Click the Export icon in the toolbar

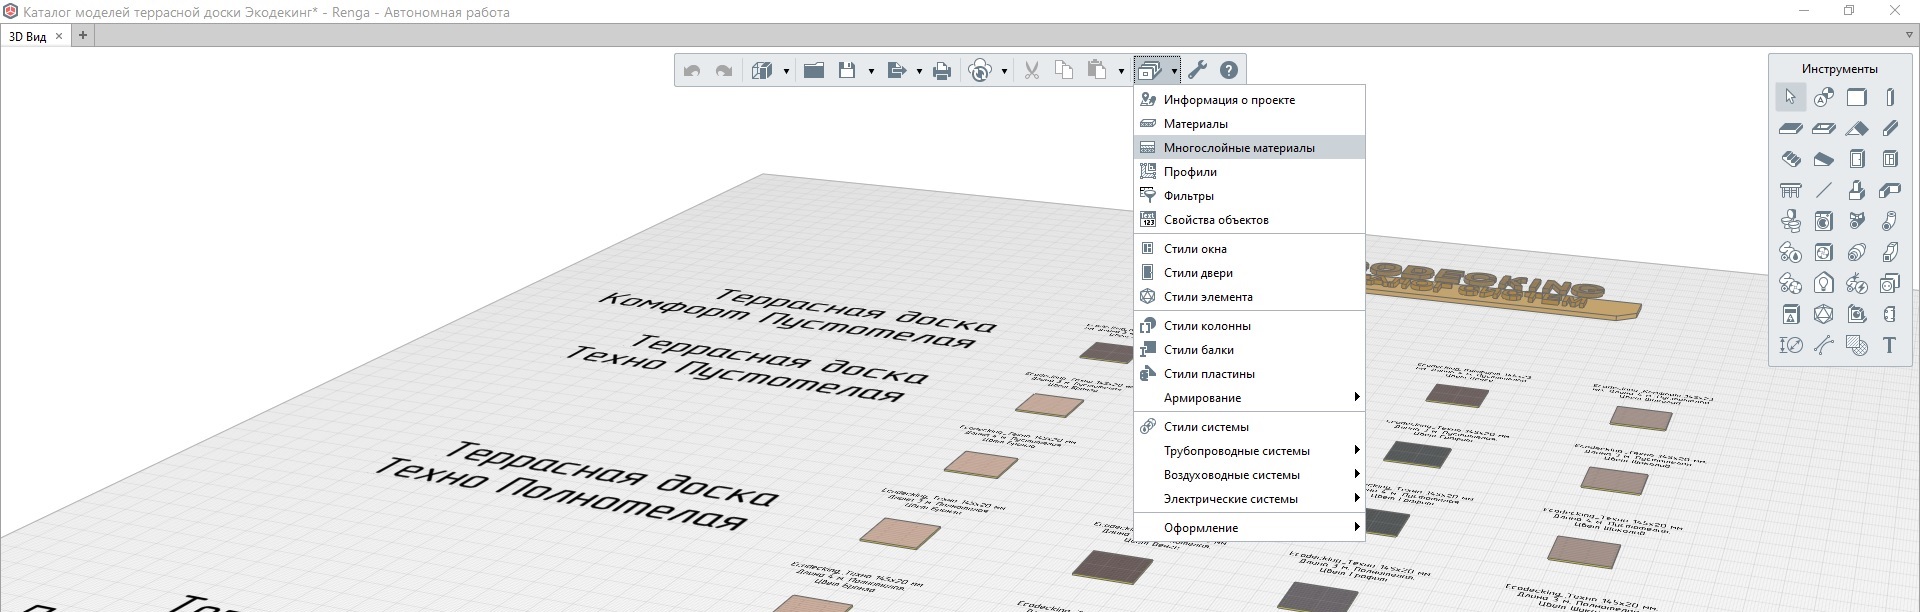[x=896, y=70]
